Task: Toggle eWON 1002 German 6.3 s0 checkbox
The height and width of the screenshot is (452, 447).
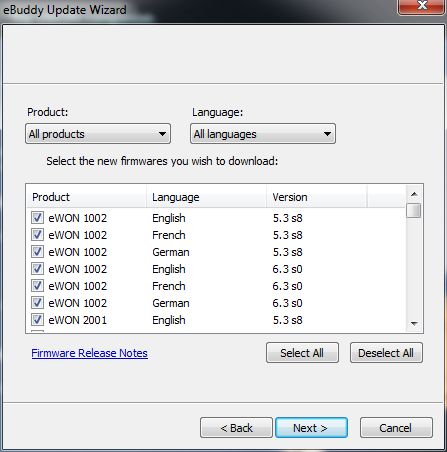Action: click(x=37, y=303)
